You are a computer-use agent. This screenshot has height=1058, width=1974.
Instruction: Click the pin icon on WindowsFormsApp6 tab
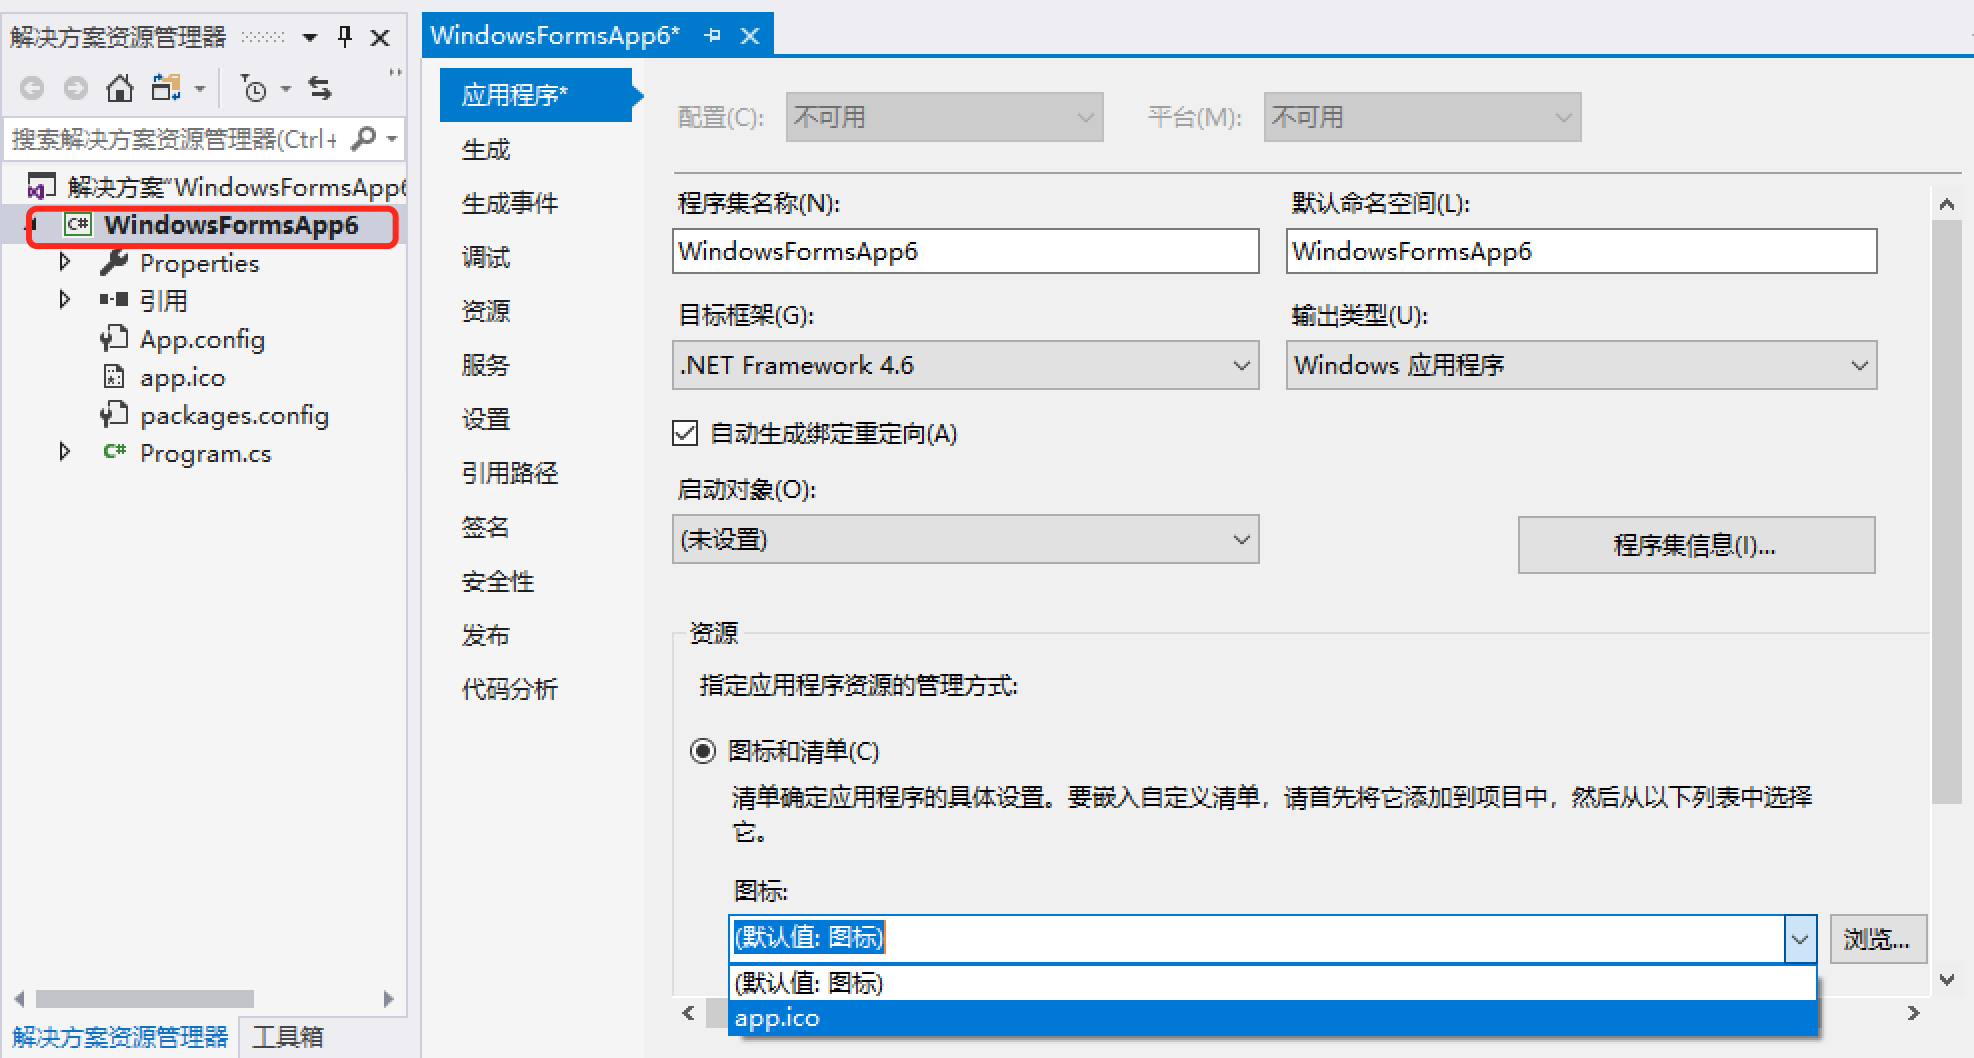[713, 36]
